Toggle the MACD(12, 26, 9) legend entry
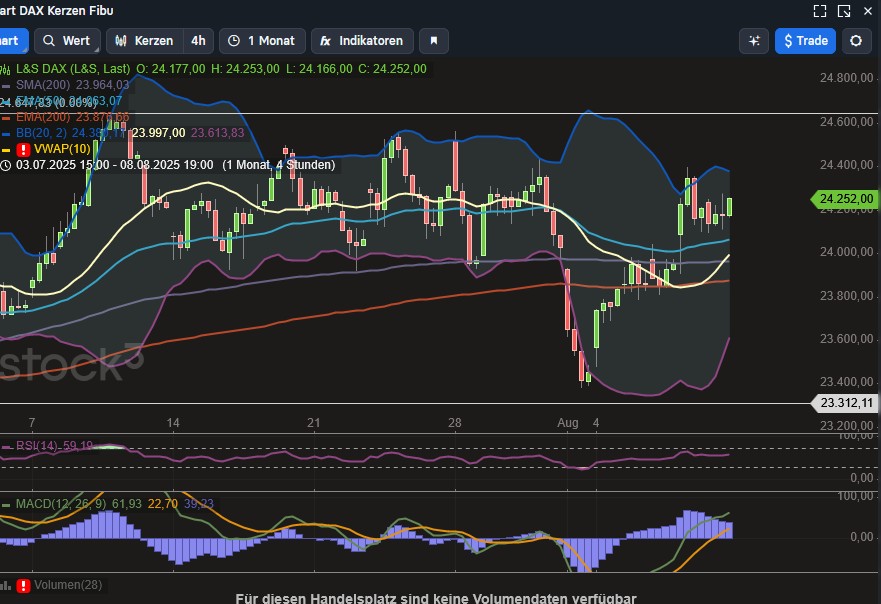 [x=60, y=504]
